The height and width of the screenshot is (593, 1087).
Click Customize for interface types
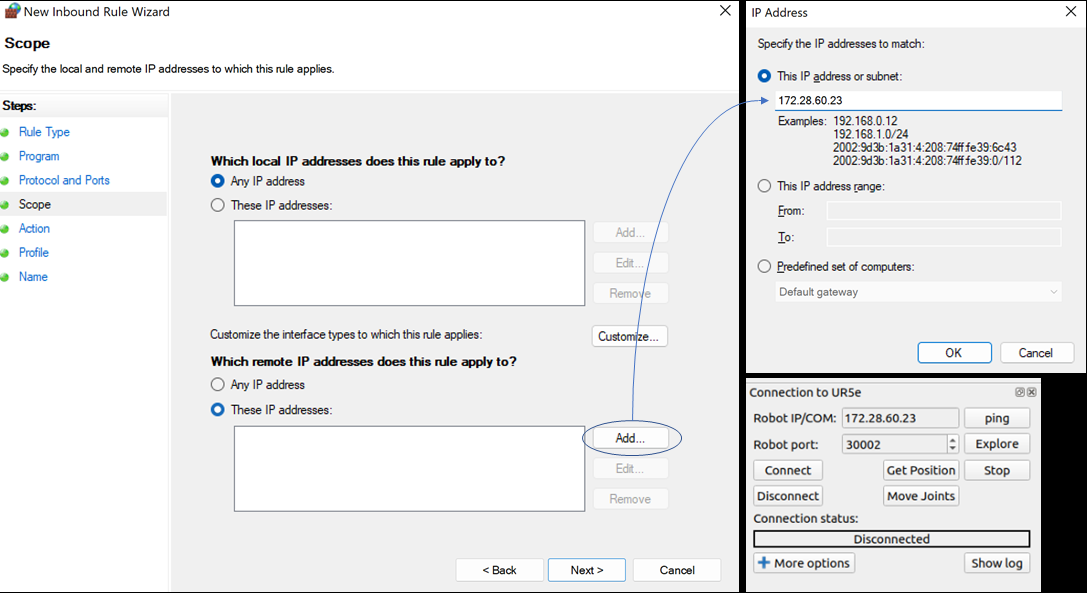click(630, 336)
